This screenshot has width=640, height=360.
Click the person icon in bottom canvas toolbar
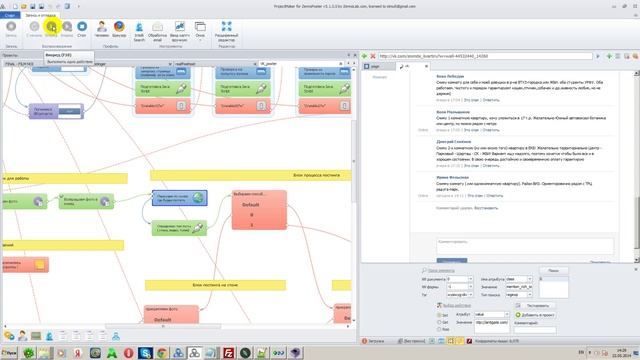tap(22, 336)
